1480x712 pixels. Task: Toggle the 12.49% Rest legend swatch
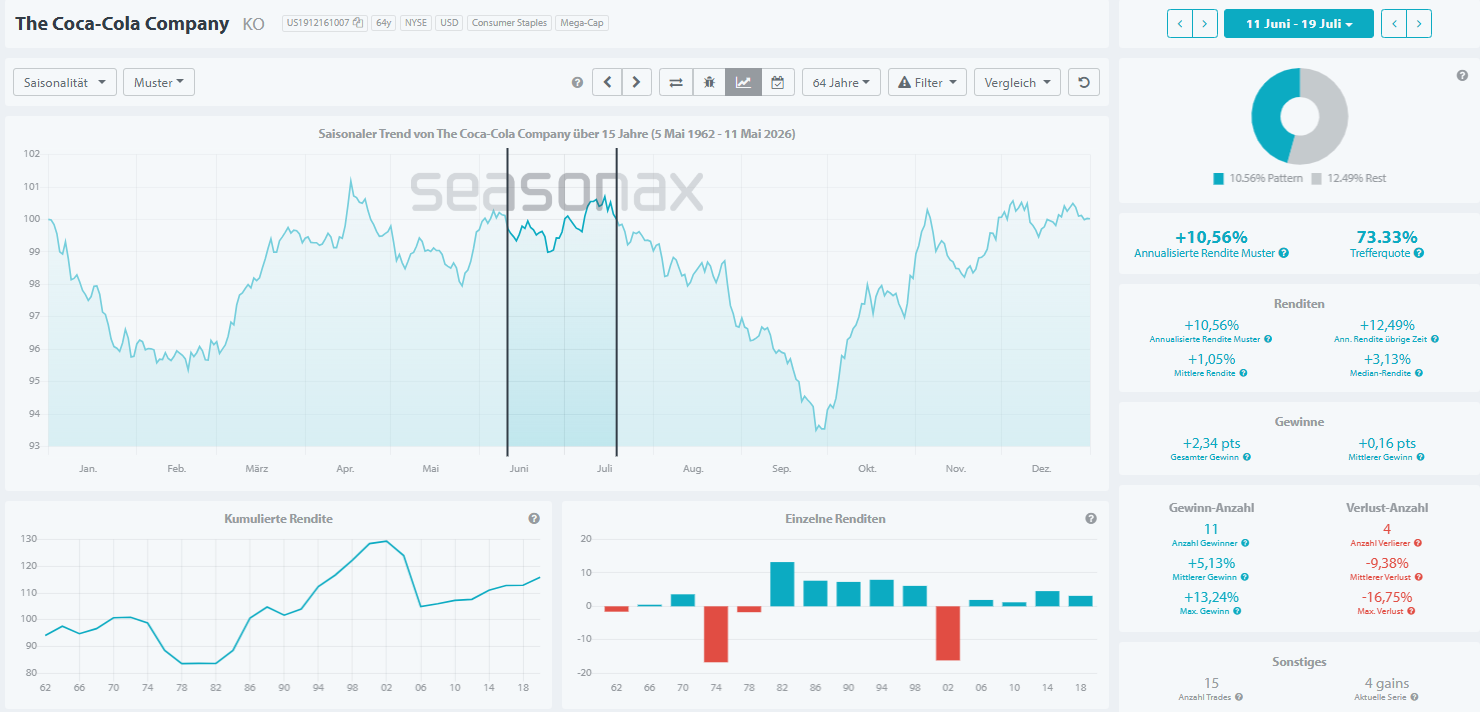click(1317, 178)
